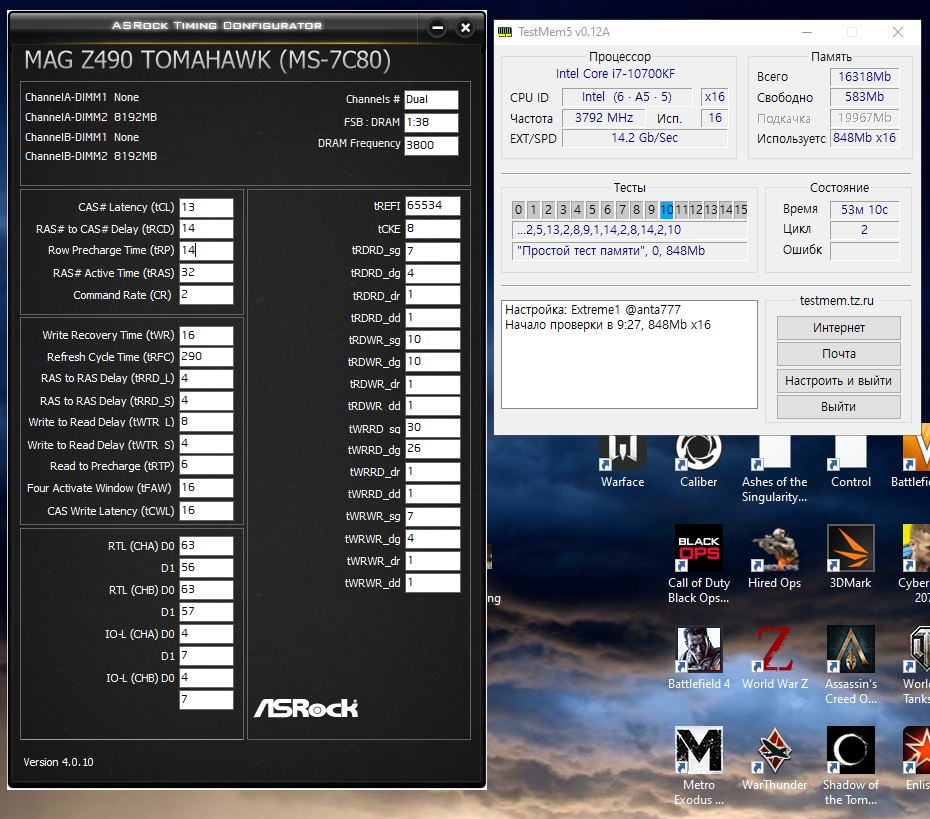The width and height of the screenshot is (930, 819).
Task: Click the cycle count value 2
Action: coord(864,230)
